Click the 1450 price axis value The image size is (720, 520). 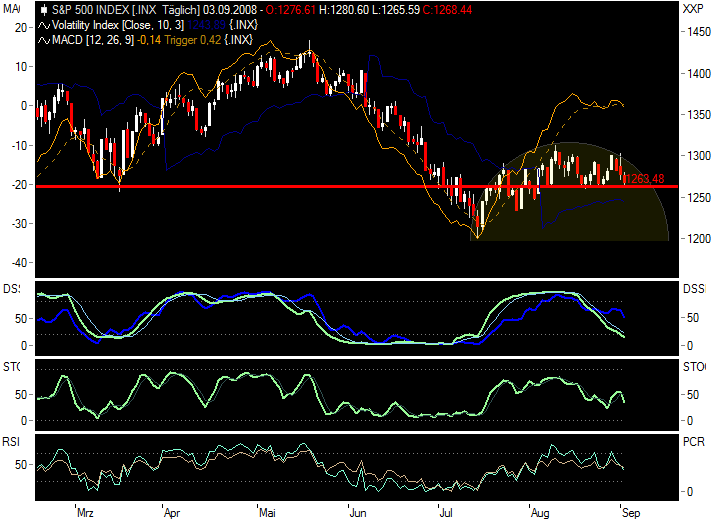(x=699, y=32)
